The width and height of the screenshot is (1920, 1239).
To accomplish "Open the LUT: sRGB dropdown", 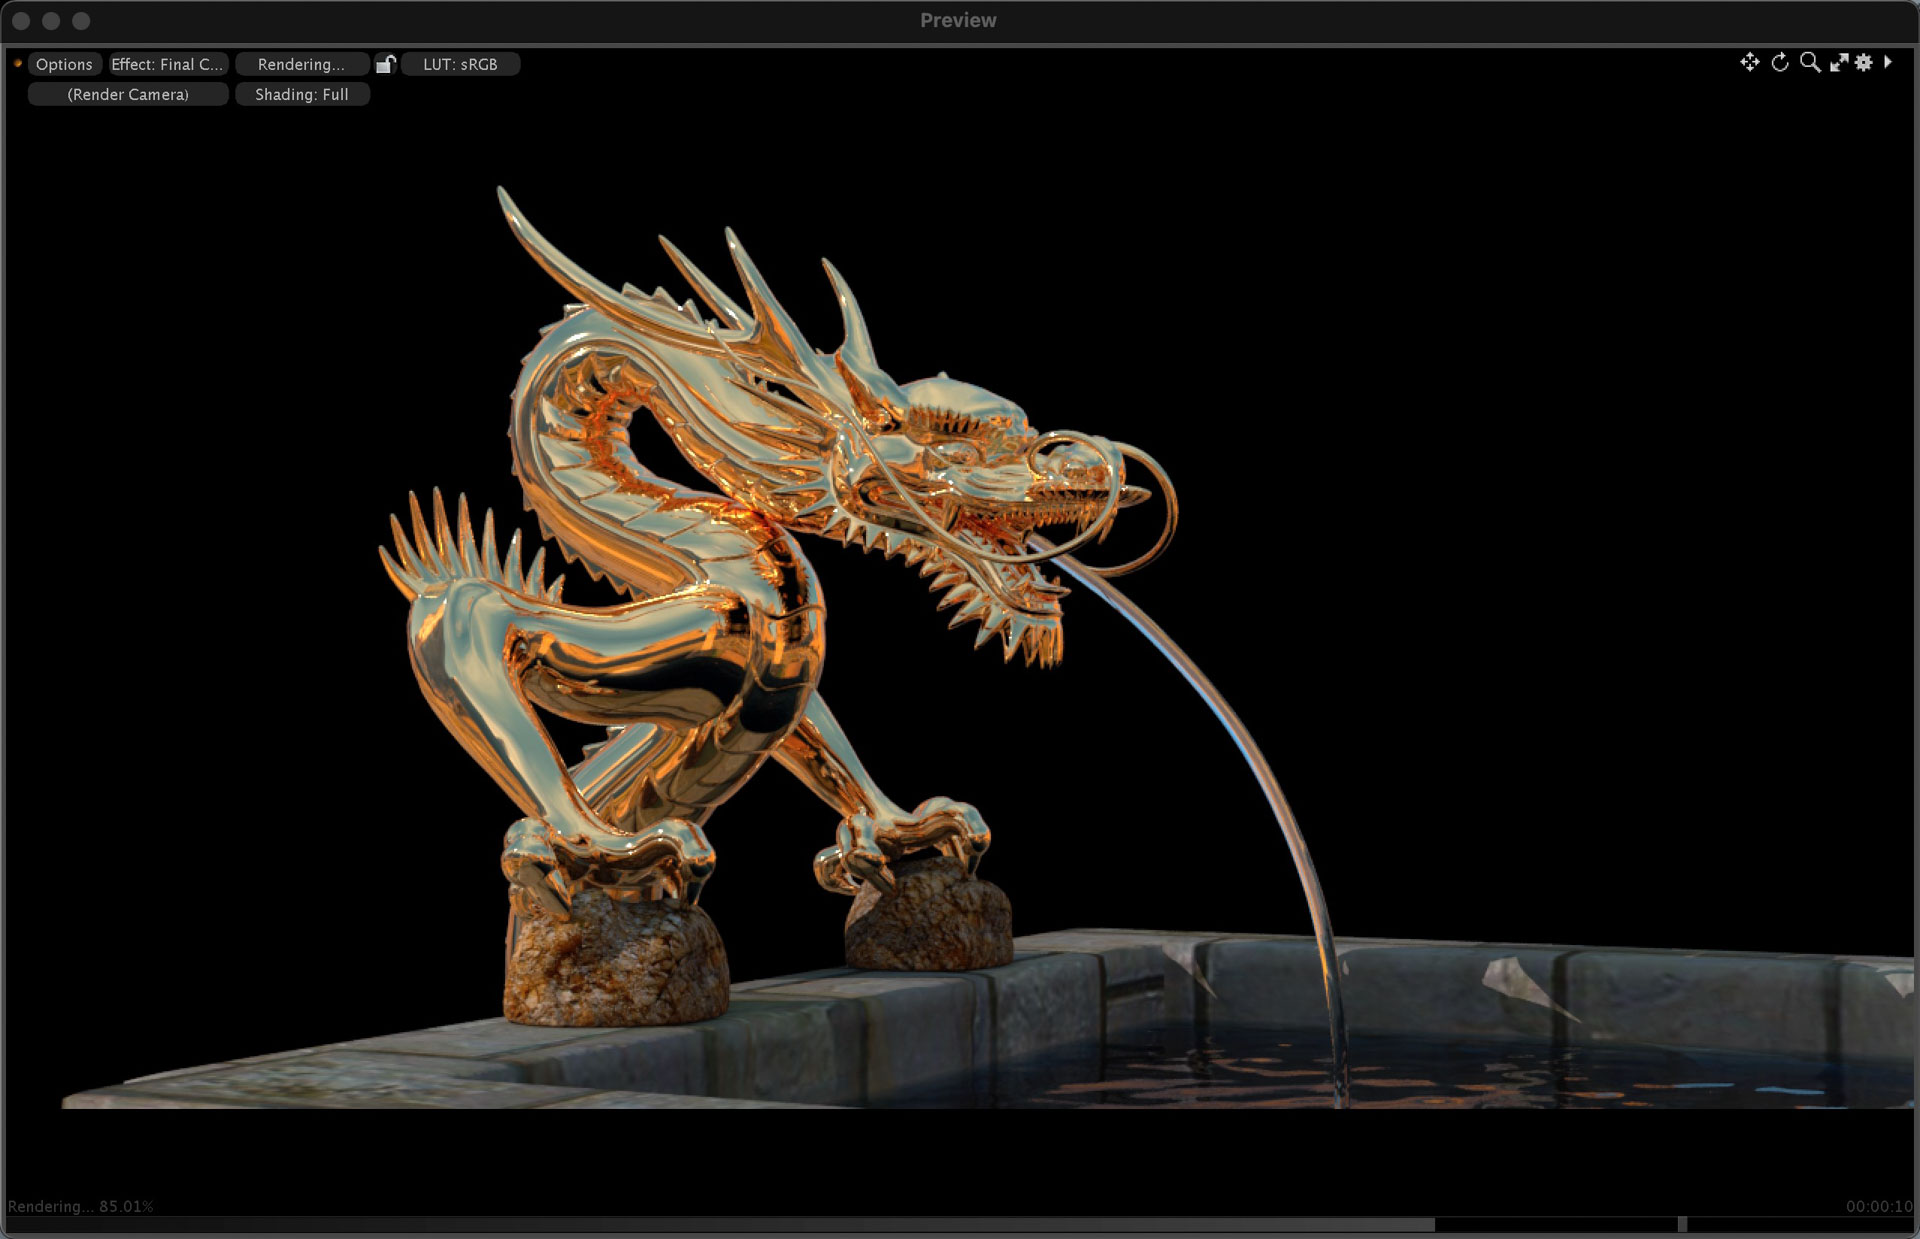I will pos(460,64).
